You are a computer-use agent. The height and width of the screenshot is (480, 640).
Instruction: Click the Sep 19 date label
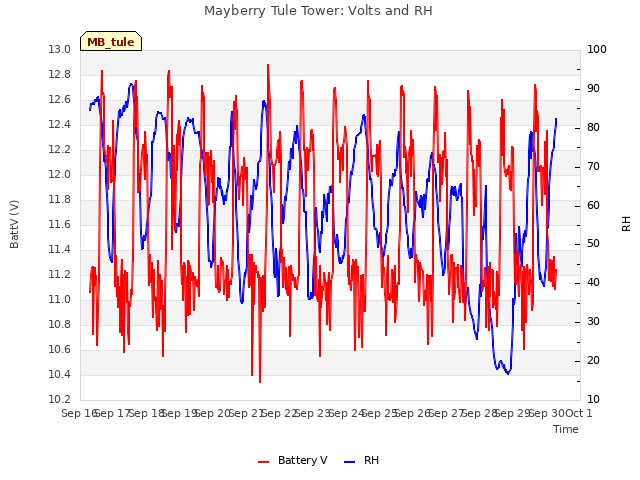(x=180, y=413)
